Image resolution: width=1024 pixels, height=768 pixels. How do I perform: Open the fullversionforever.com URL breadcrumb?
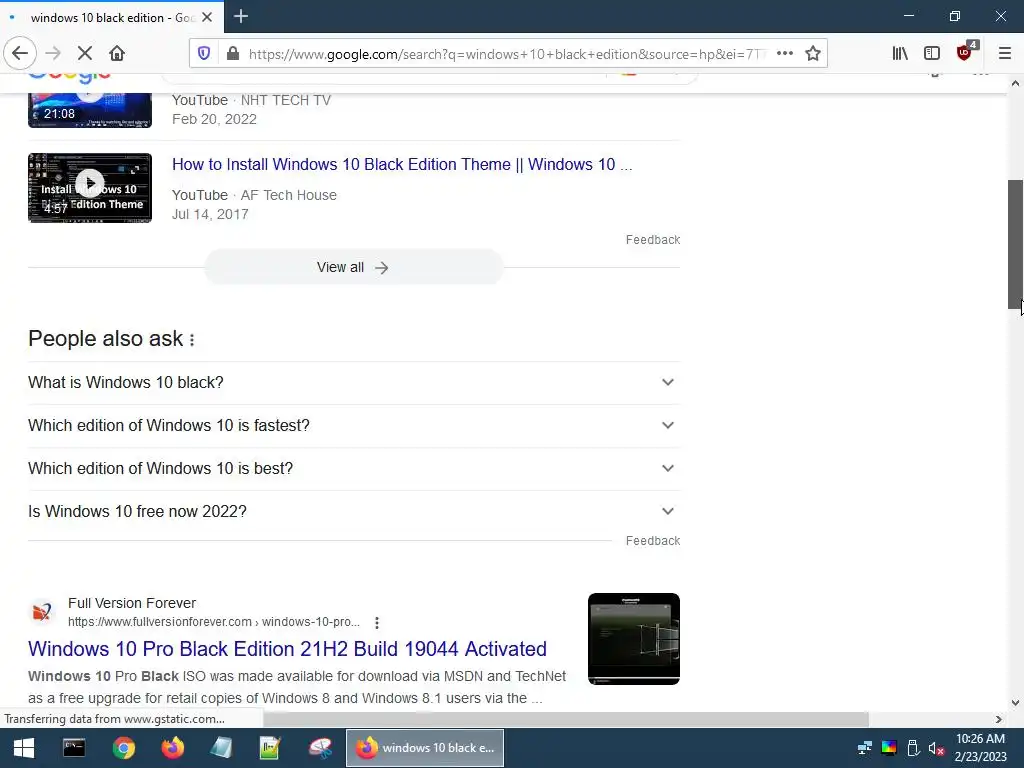214,622
